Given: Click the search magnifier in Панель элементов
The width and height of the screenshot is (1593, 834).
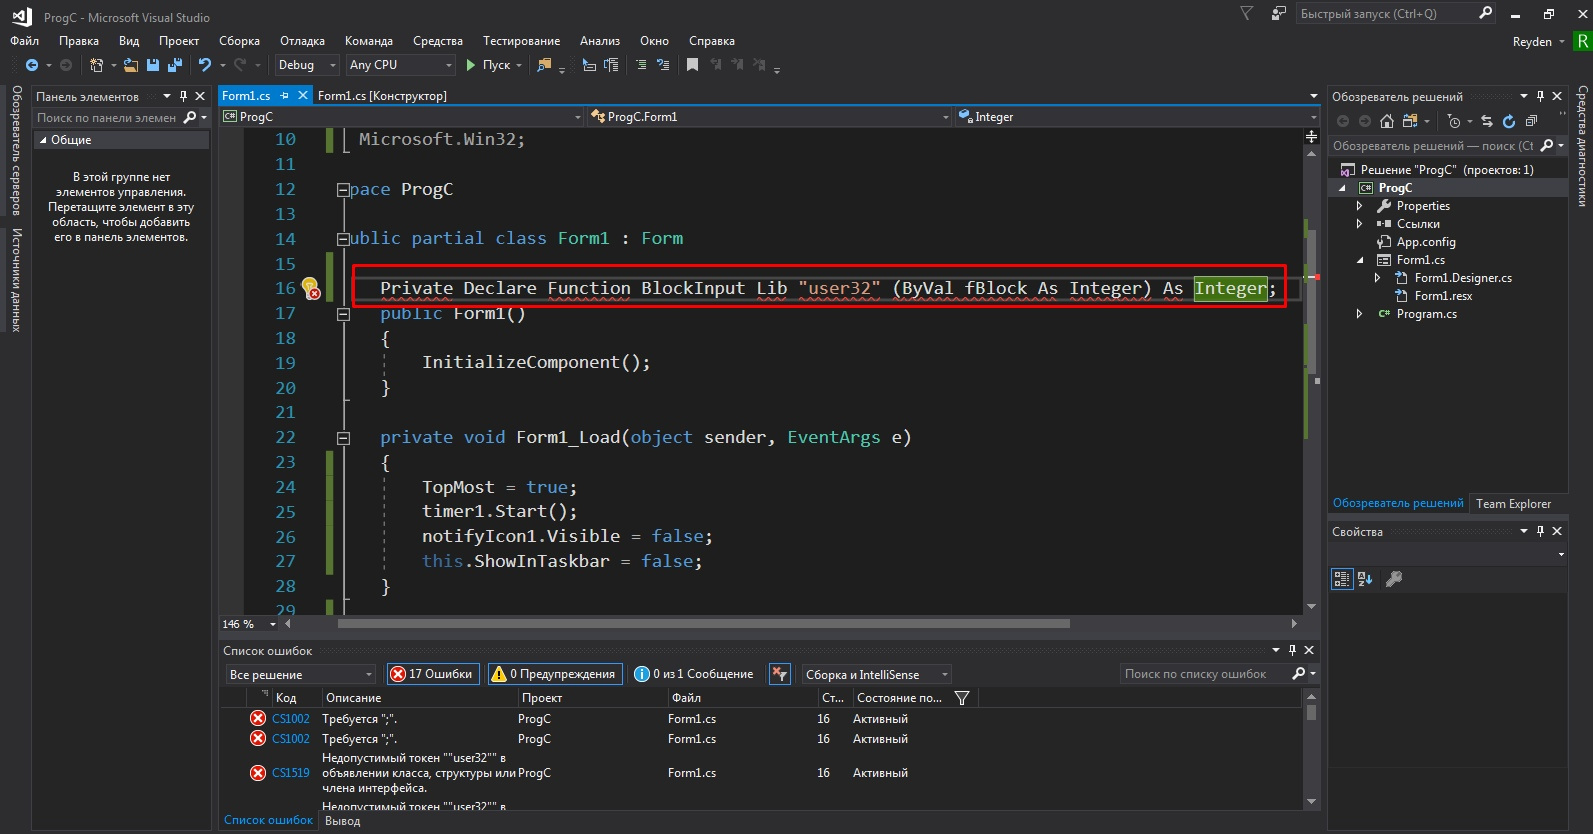Looking at the screenshot, I should [x=190, y=117].
